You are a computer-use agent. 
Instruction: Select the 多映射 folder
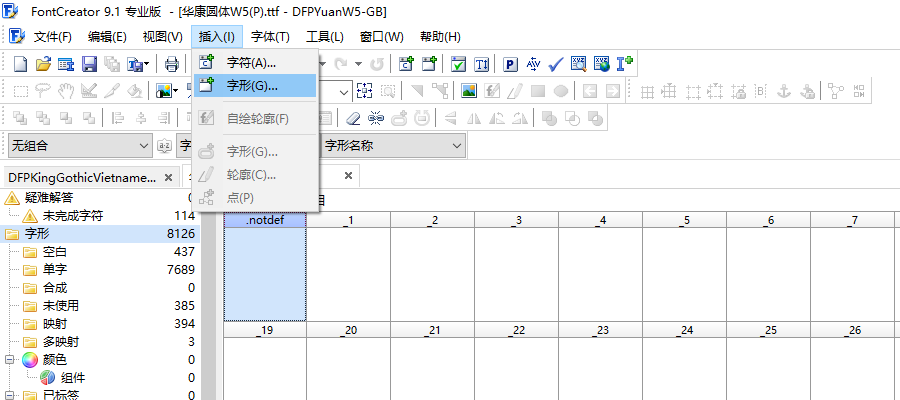(x=60, y=342)
